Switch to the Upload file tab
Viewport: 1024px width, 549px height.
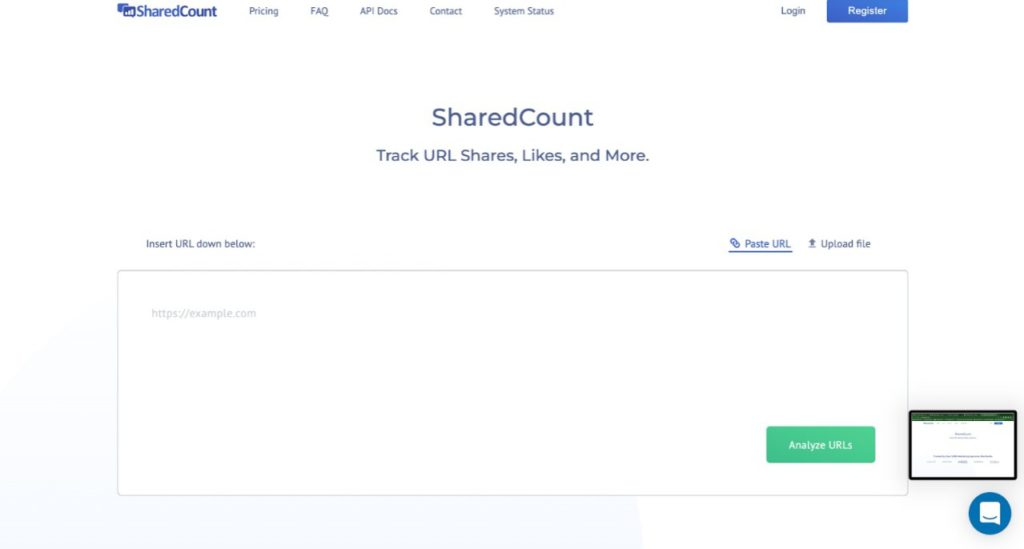[x=845, y=243]
